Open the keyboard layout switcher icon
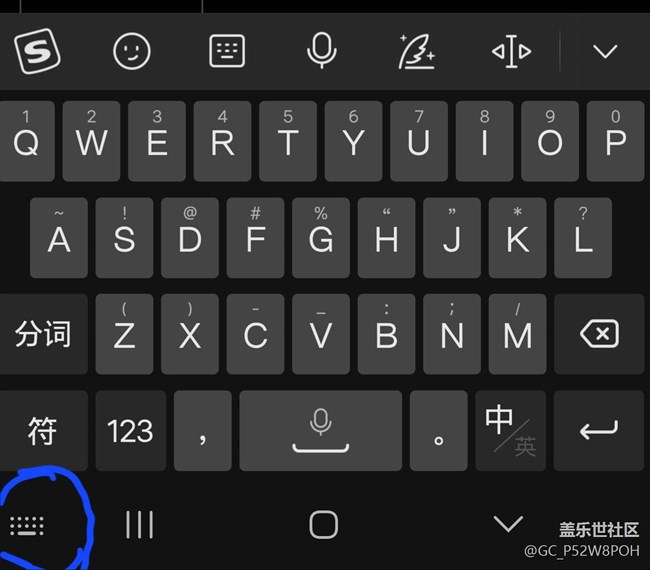Viewport: 650px width, 570px height. (227, 51)
